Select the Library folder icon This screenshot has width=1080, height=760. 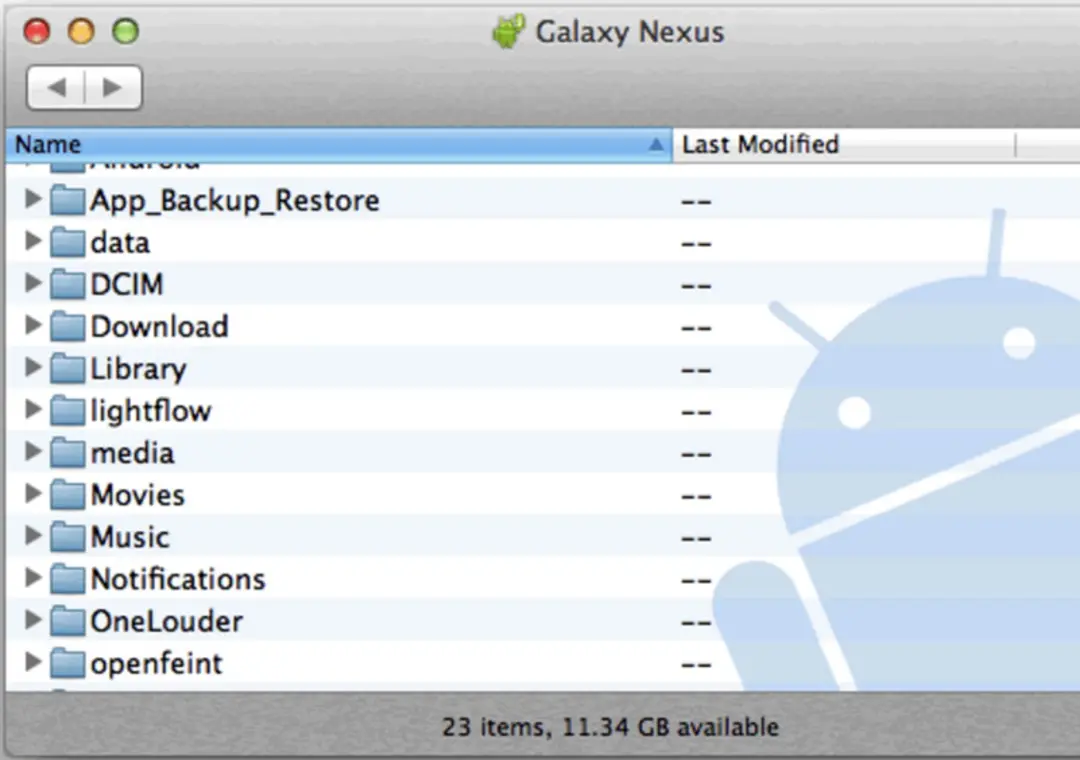[68, 368]
